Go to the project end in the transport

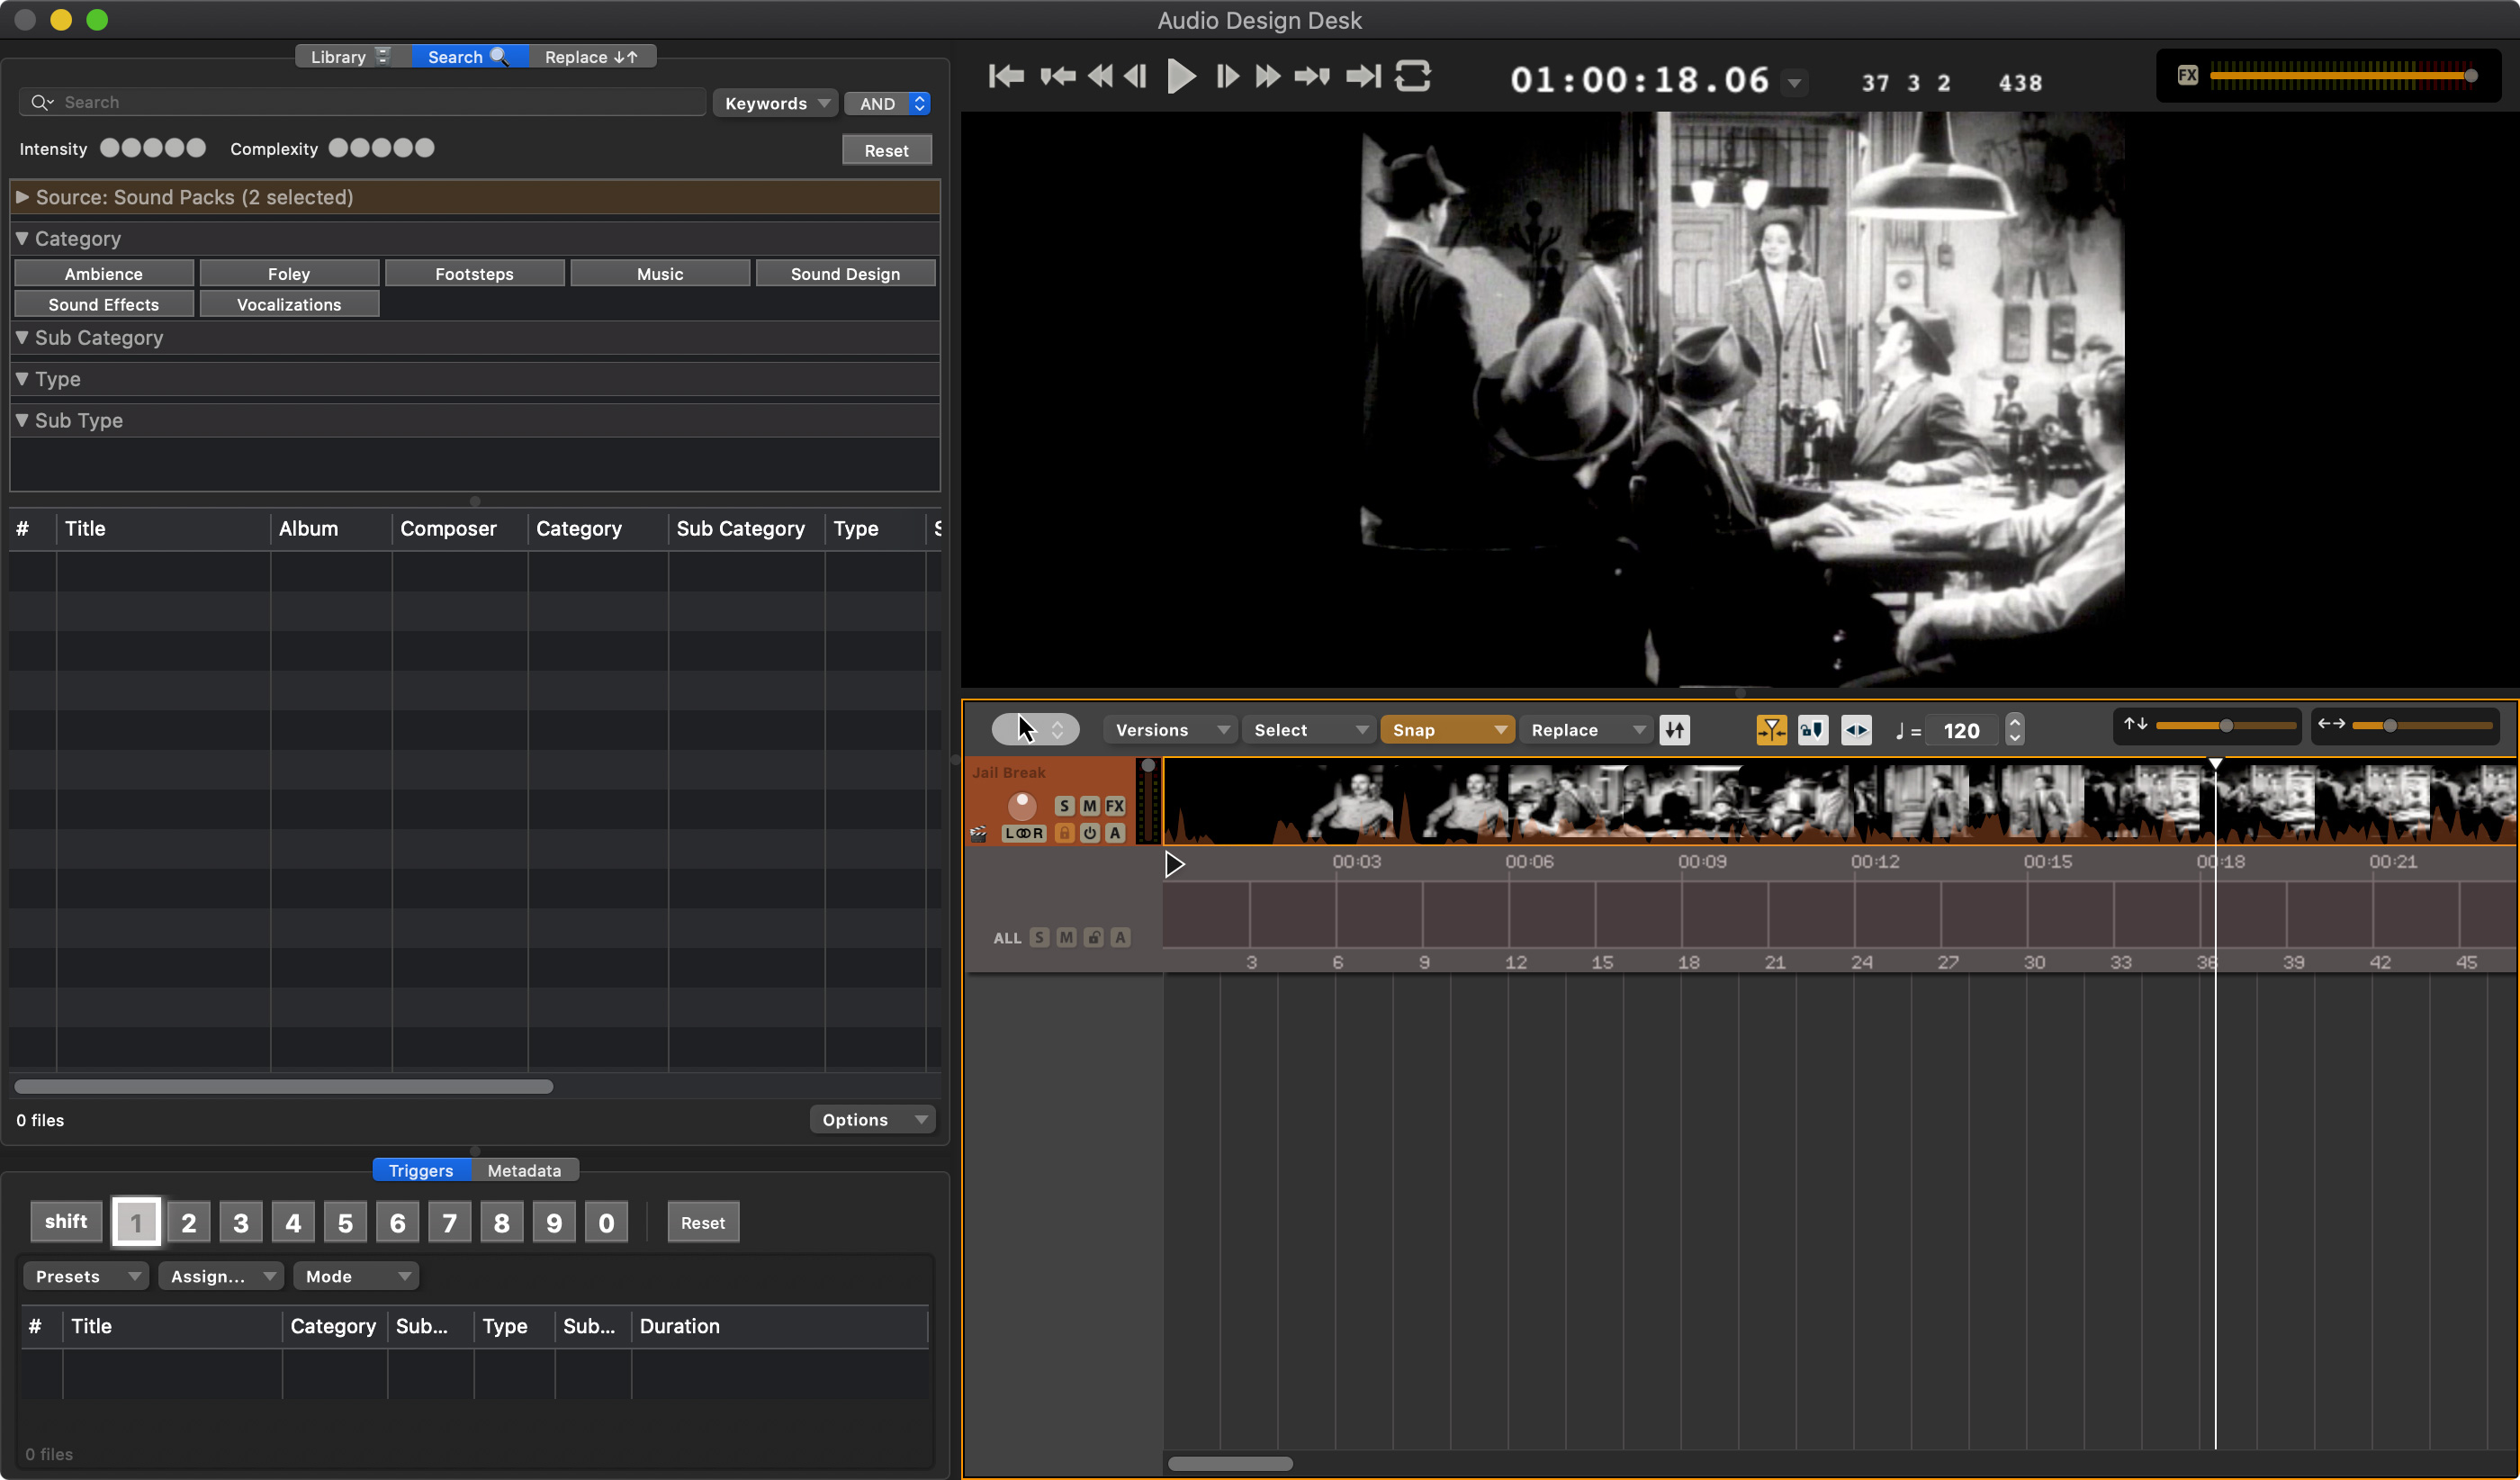[x=1363, y=76]
